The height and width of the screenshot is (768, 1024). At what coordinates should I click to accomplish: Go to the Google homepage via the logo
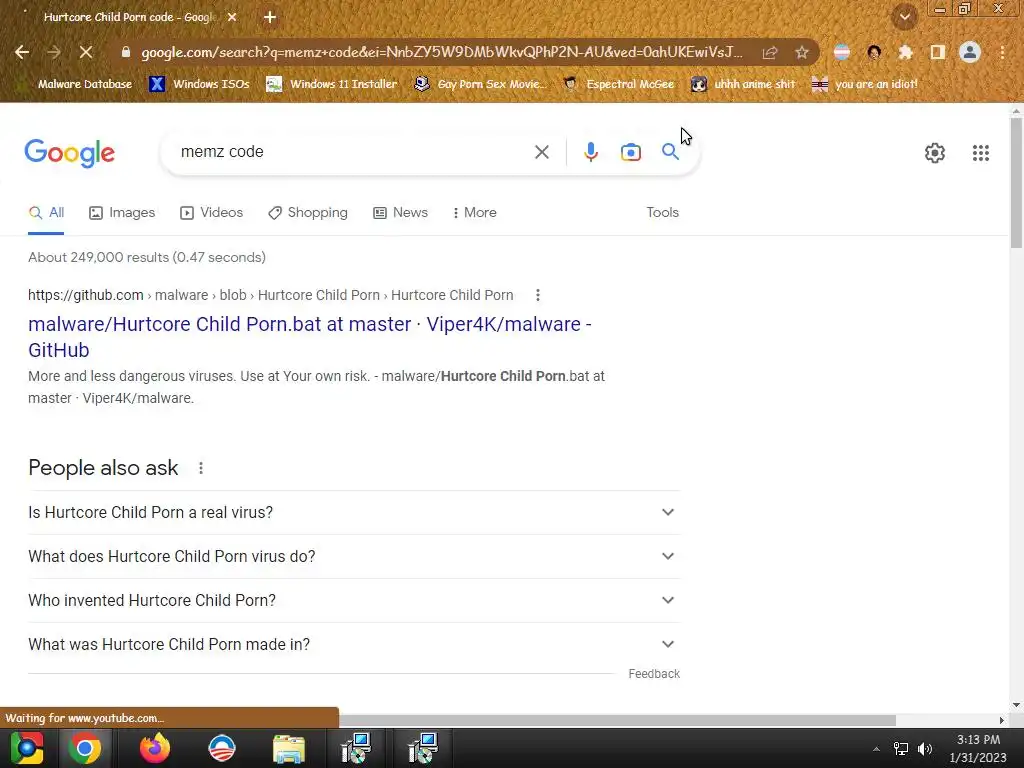click(x=69, y=153)
